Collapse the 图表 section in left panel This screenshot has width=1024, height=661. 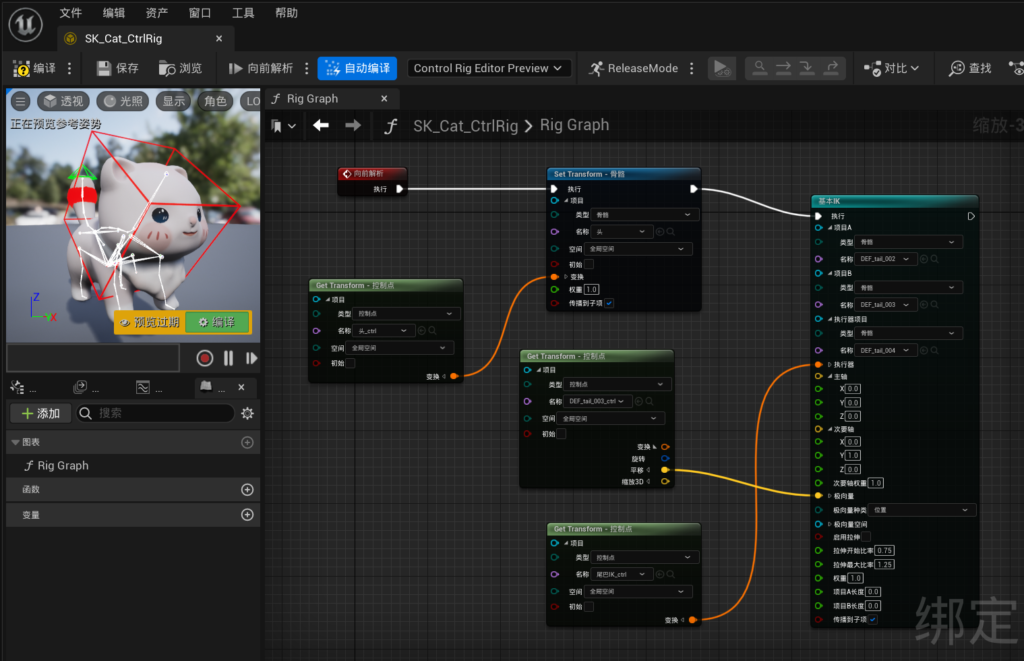[15, 442]
